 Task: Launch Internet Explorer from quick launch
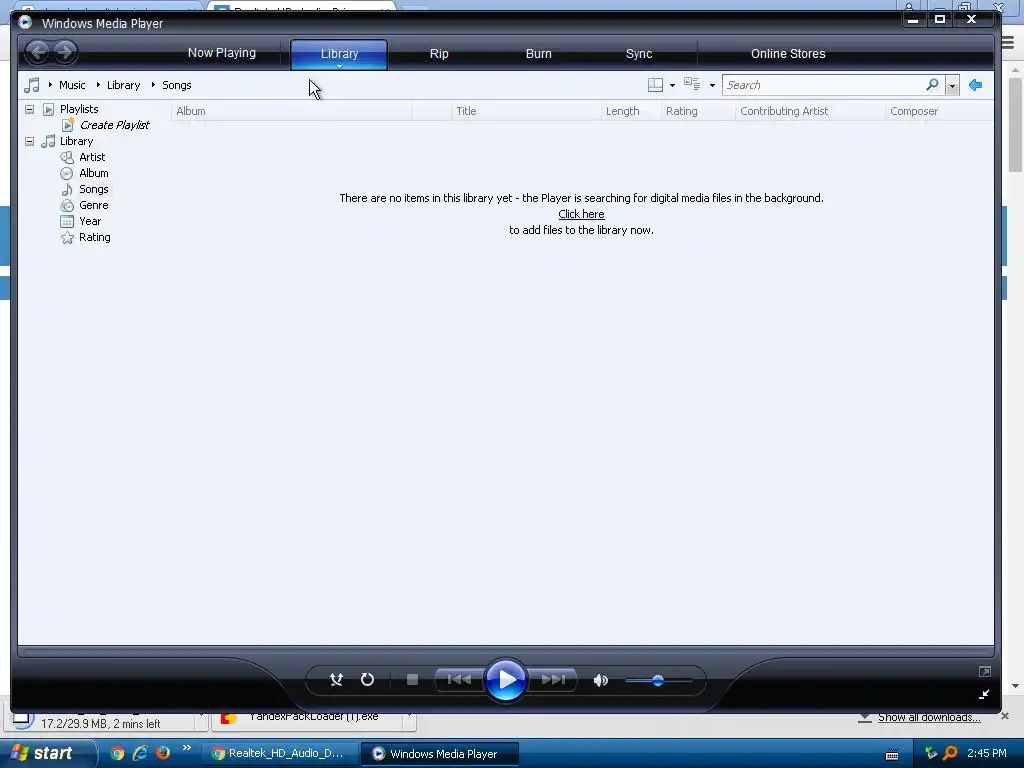point(140,753)
